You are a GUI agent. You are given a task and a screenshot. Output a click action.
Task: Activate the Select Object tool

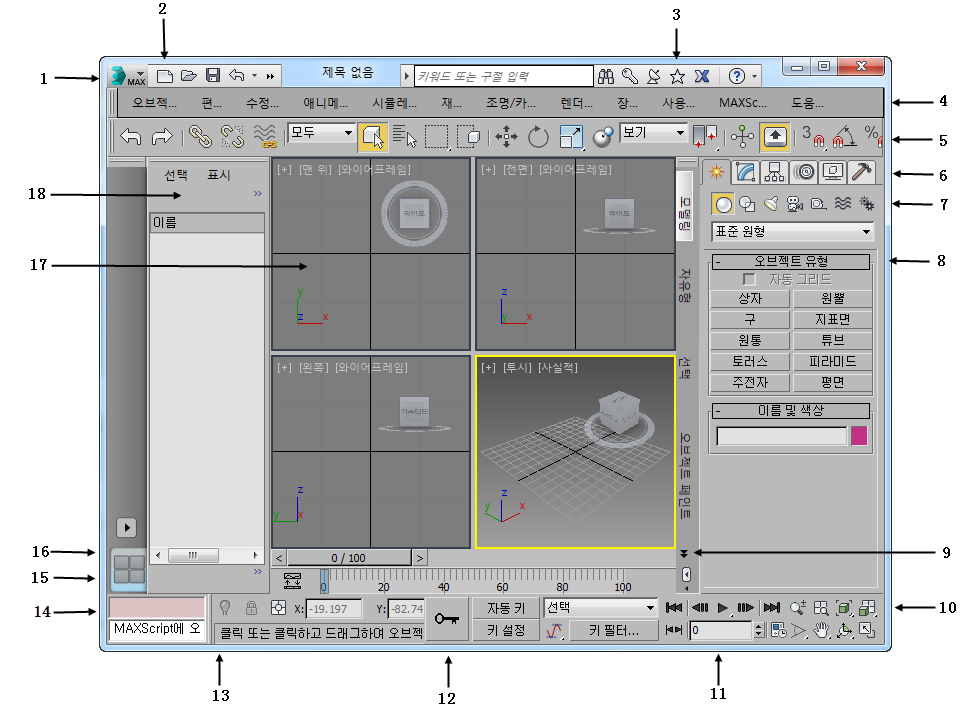[373, 136]
